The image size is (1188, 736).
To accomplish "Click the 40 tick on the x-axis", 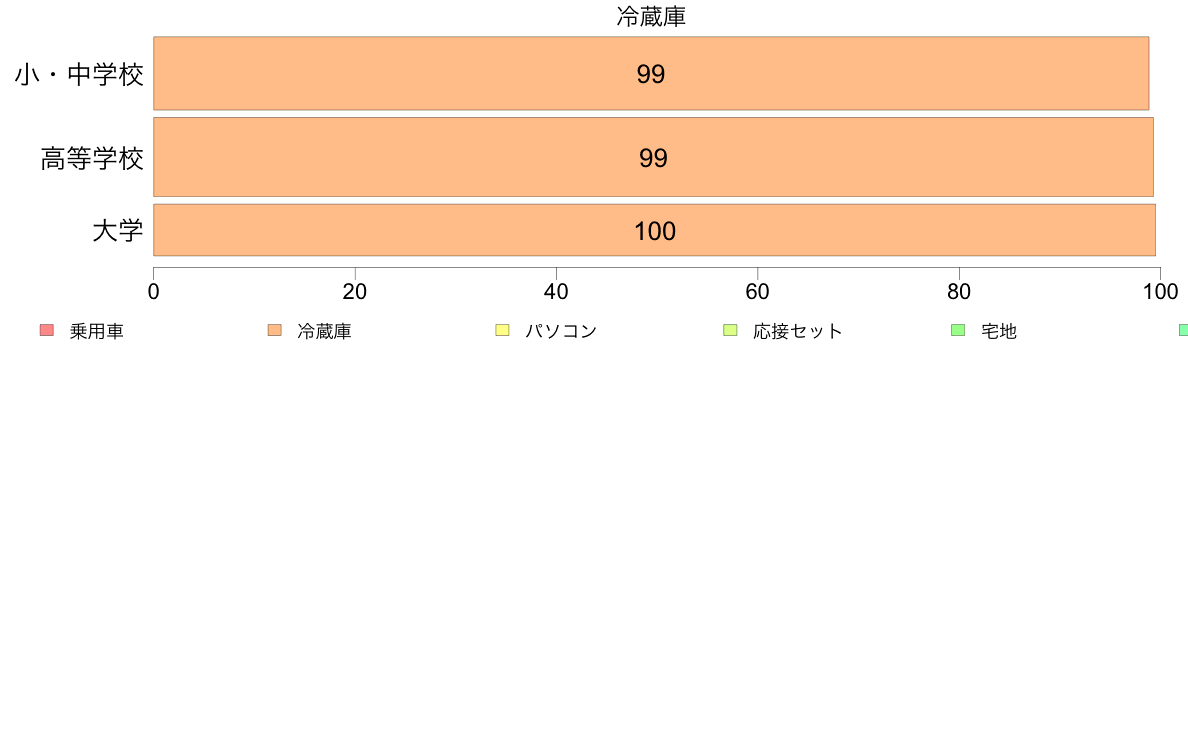I will [x=556, y=292].
